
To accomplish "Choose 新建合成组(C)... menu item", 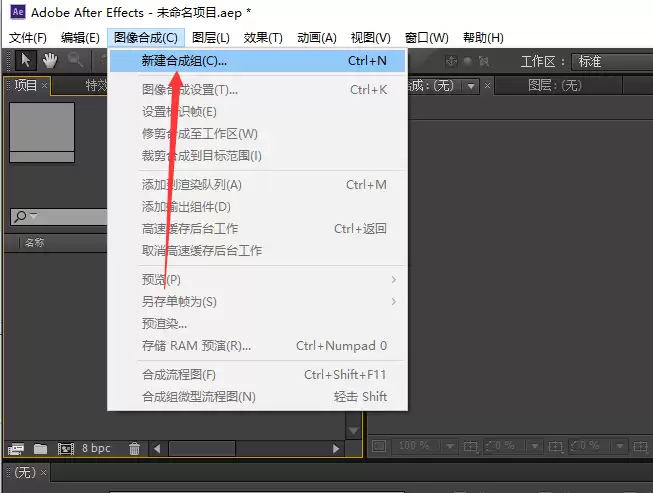I will (x=257, y=61).
